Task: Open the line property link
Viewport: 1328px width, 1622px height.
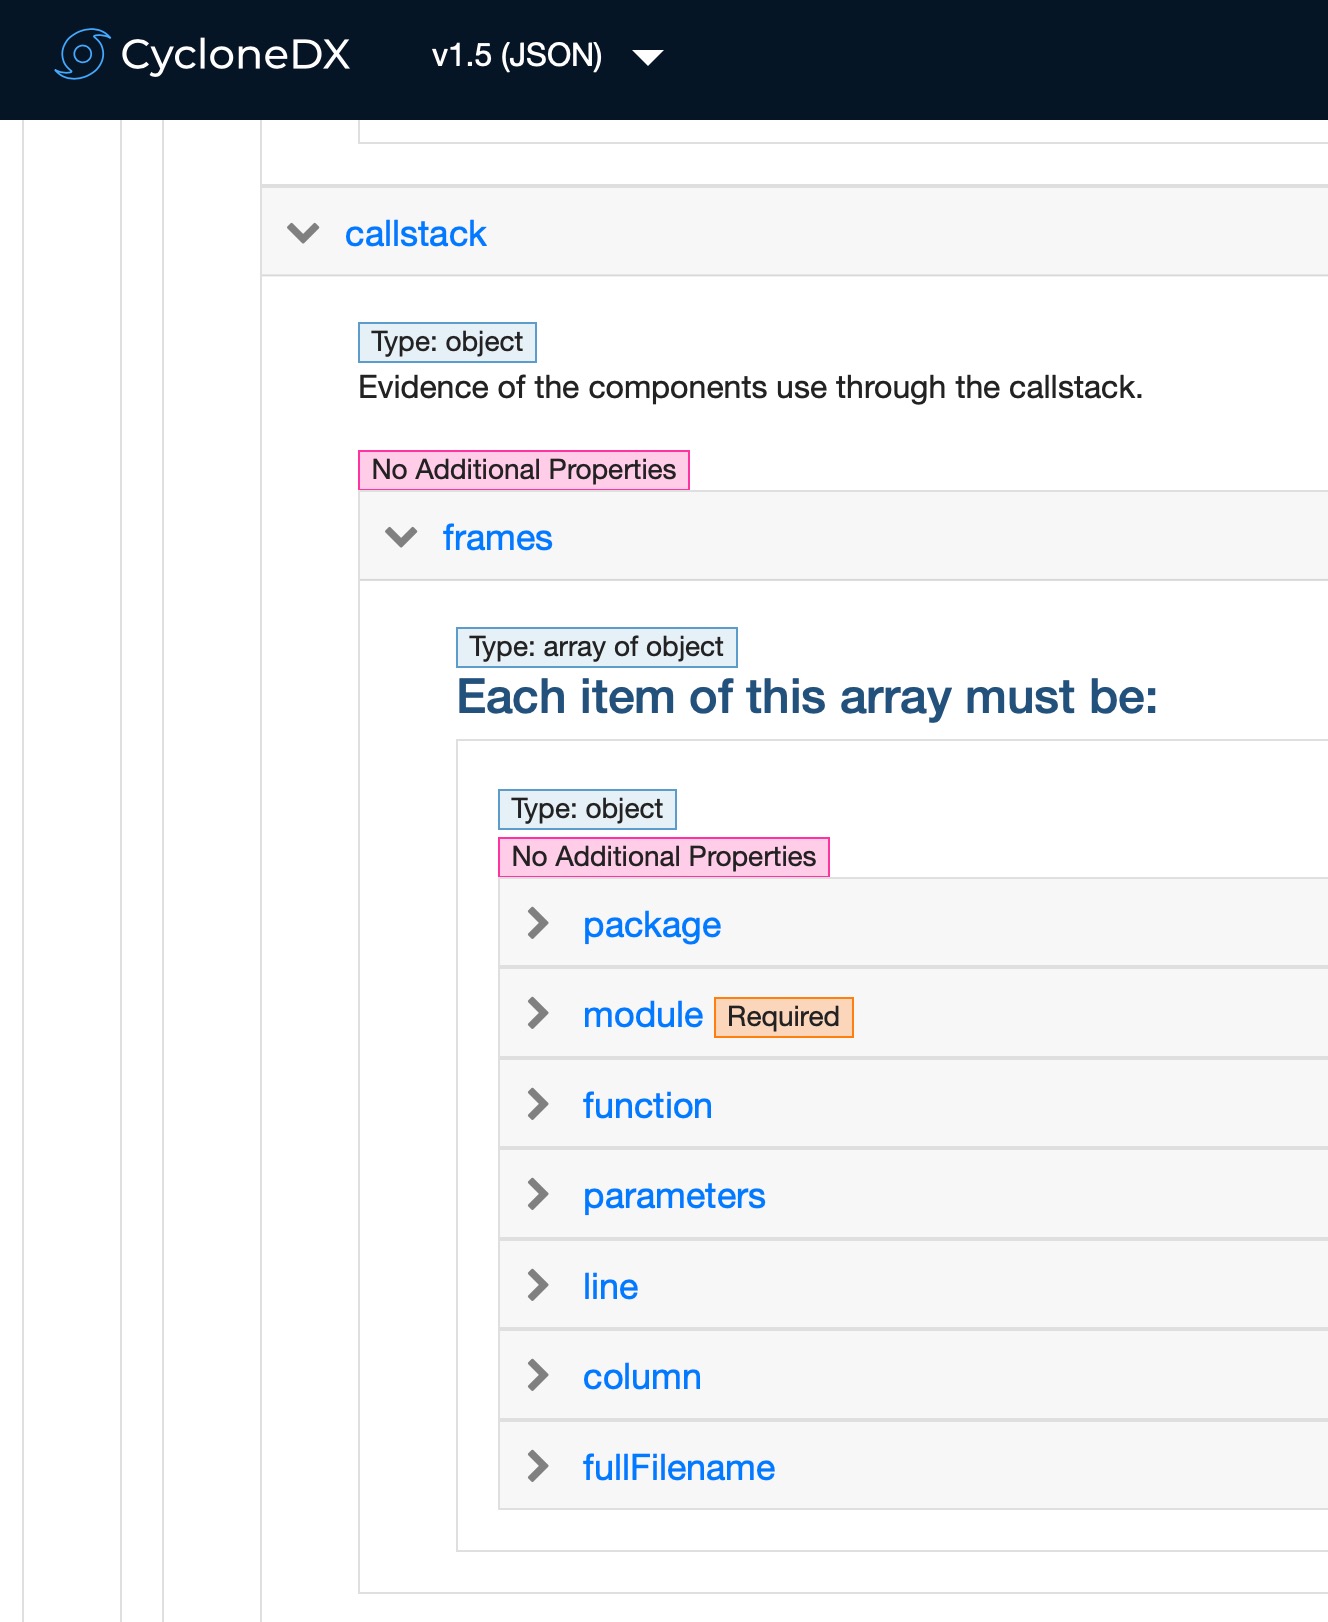Action: coord(610,1287)
